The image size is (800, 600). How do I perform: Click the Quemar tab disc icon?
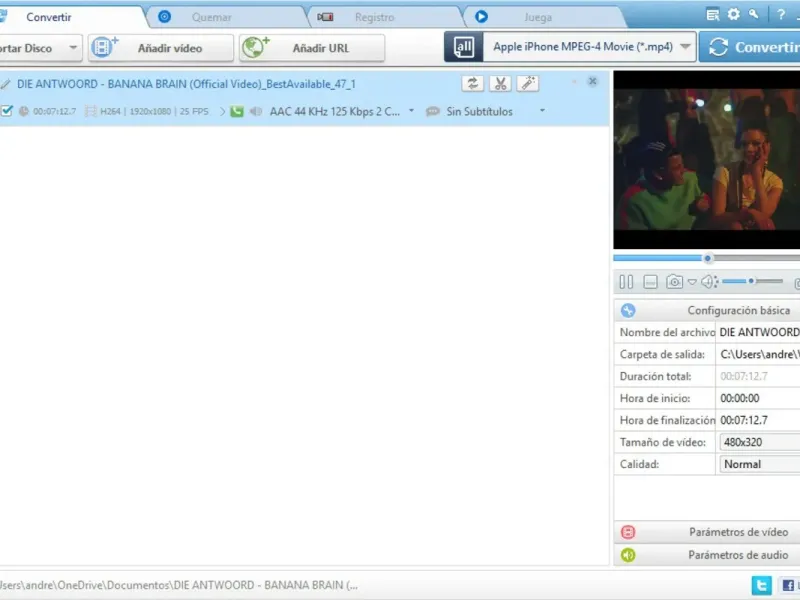[164, 17]
